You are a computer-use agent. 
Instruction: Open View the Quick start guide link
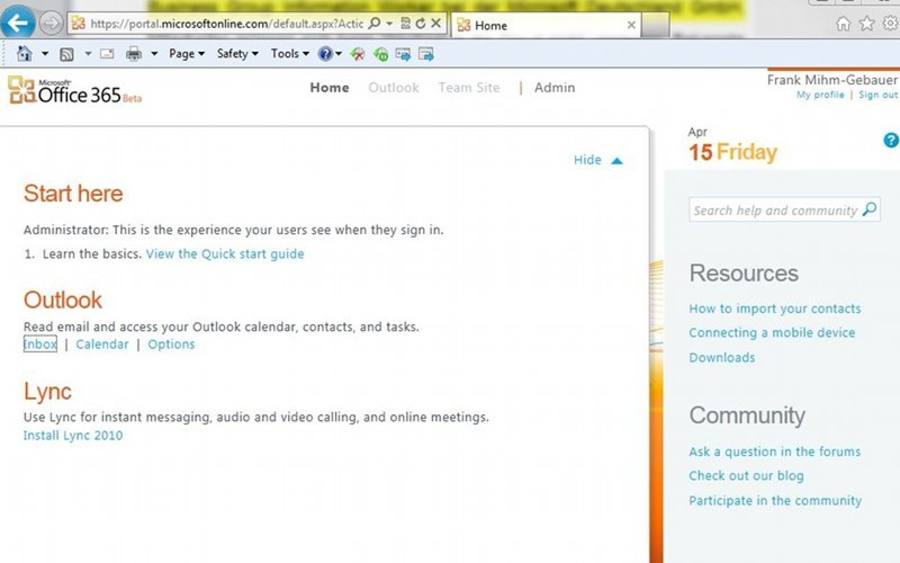[x=225, y=254]
